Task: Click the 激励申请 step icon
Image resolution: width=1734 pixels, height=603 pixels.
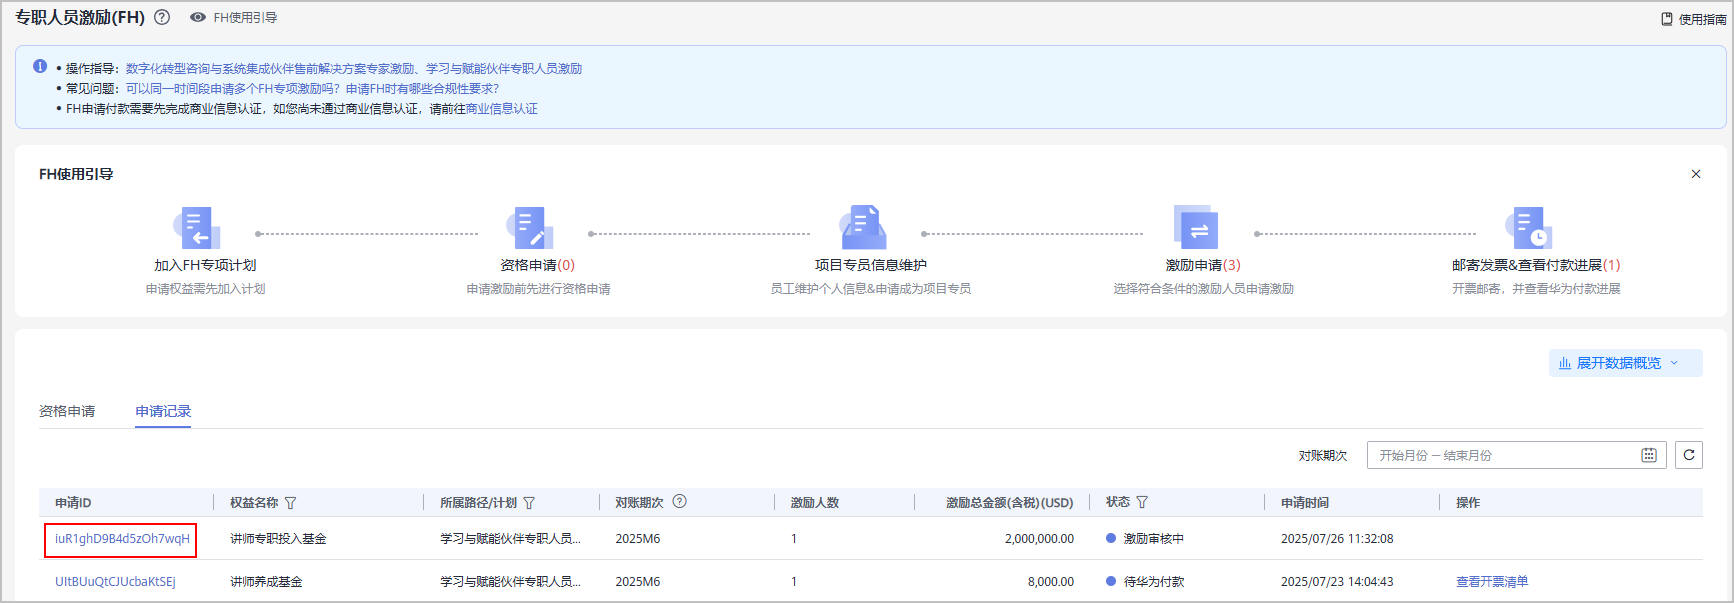Action: pos(1196,228)
